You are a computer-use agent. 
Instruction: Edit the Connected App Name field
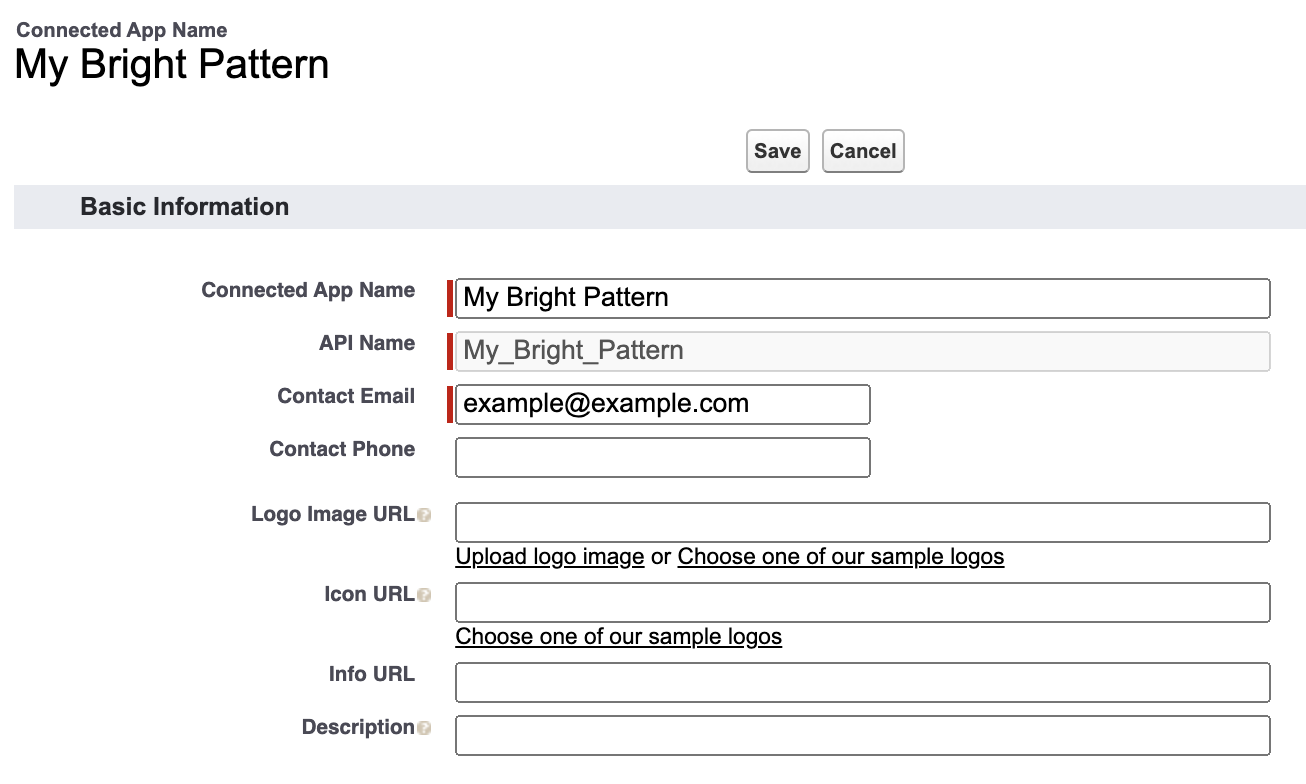[863, 298]
